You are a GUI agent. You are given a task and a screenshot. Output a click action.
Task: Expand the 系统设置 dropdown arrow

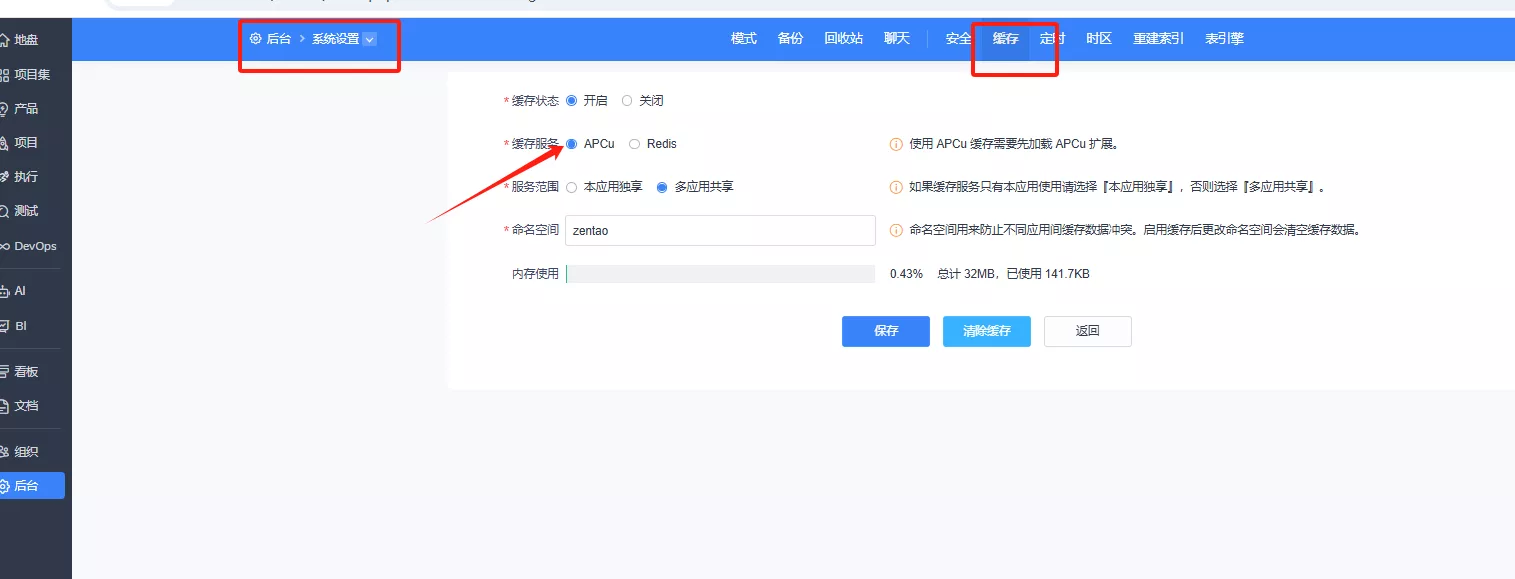click(370, 39)
